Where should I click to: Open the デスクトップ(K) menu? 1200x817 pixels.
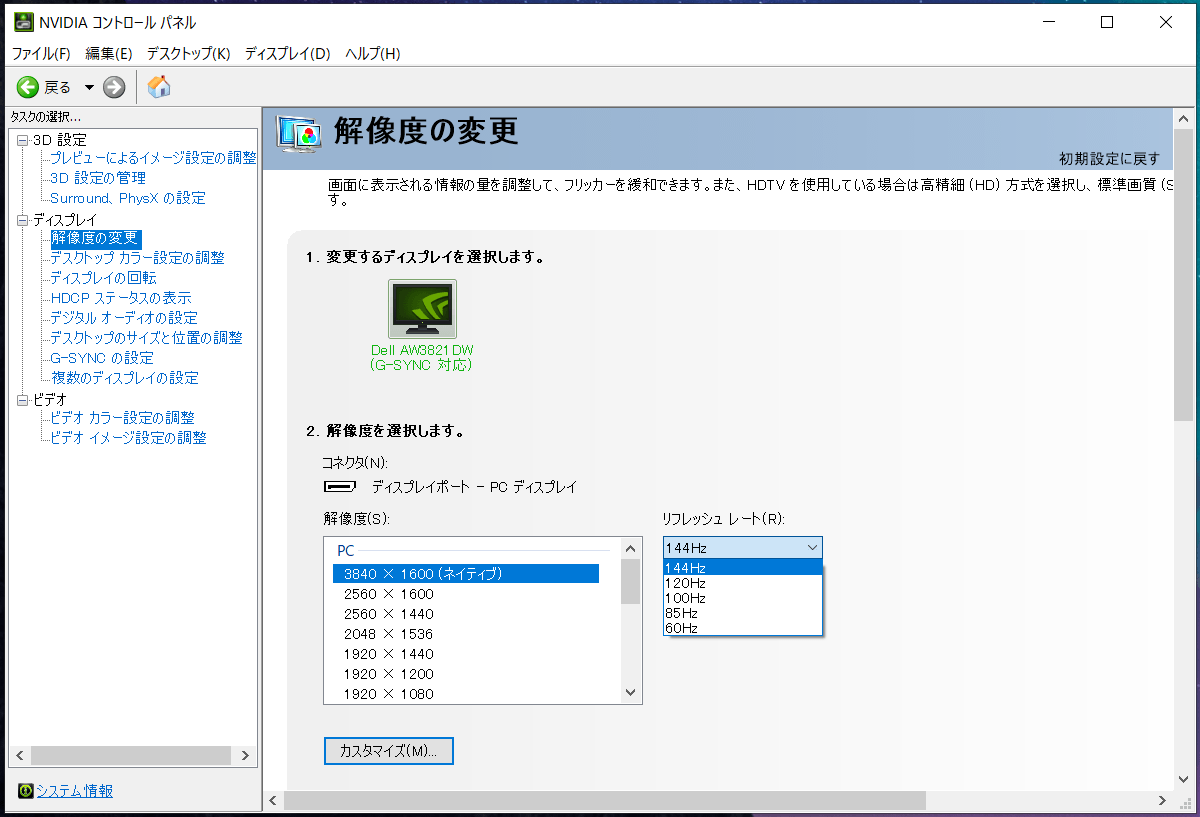[188, 53]
